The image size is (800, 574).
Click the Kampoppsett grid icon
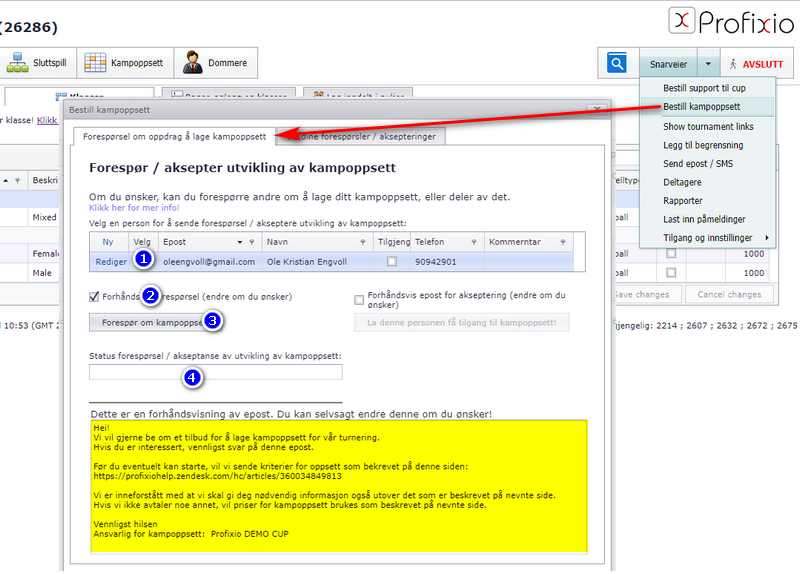point(95,63)
